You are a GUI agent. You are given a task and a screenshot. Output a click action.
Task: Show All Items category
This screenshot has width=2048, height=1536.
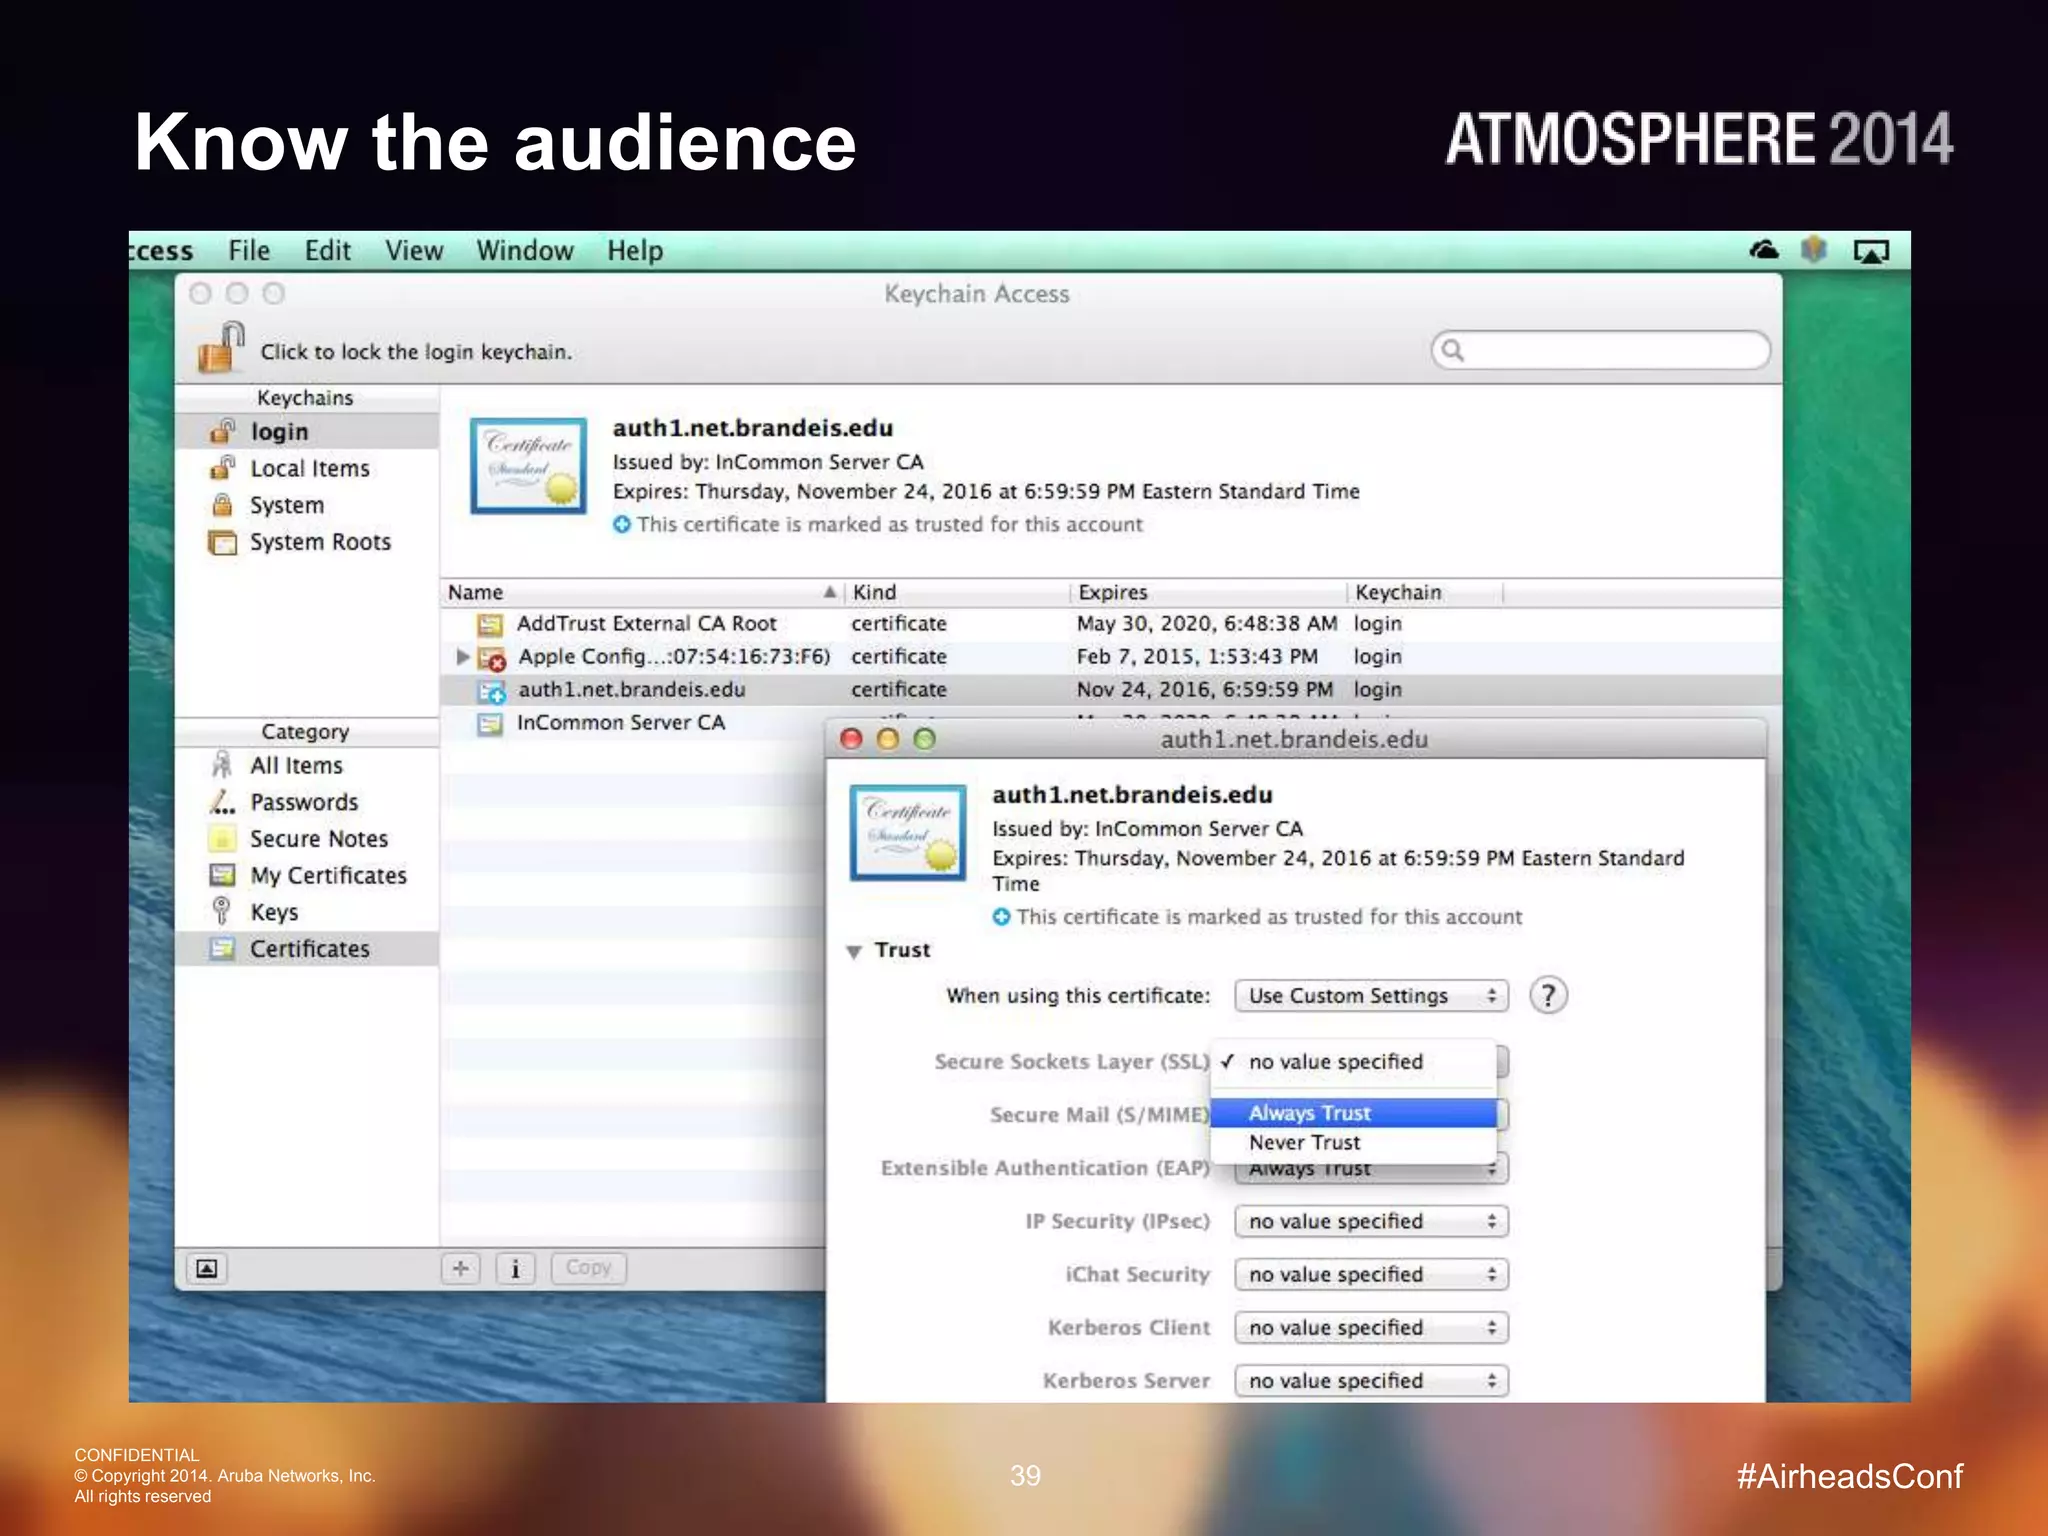click(x=307, y=765)
